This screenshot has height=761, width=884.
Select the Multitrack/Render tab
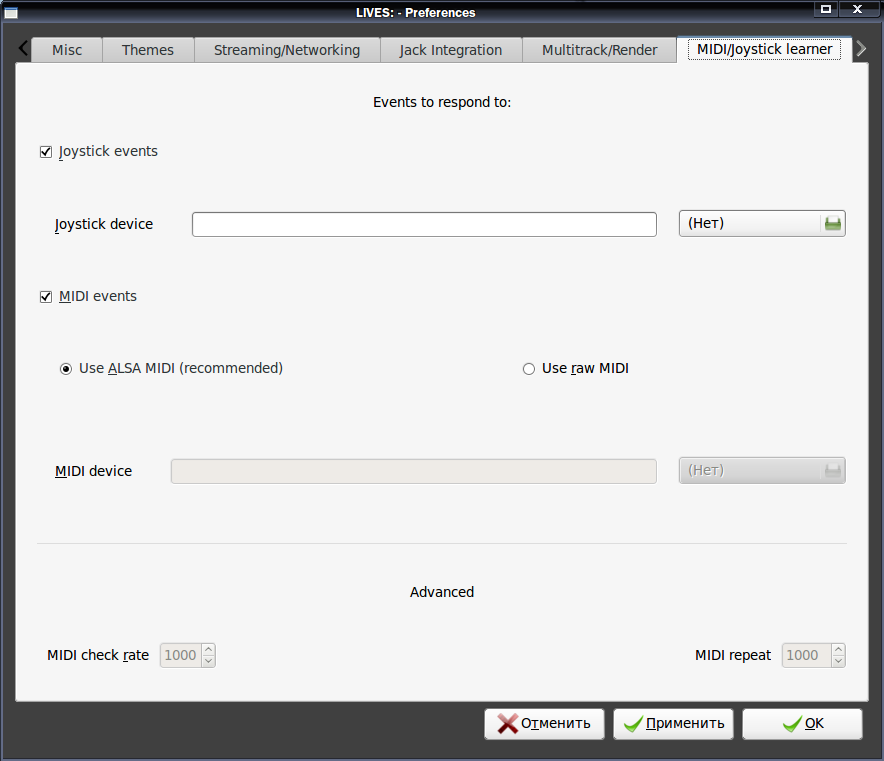tap(599, 50)
